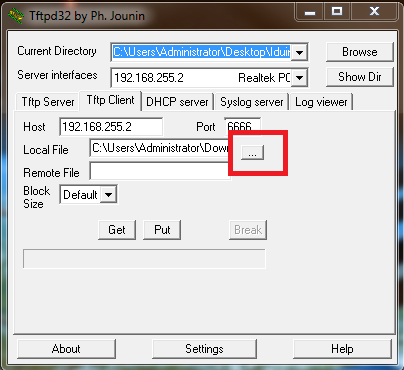Image resolution: width=404 pixels, height=370 pixels.
Task: Click the Put button
Action: [x=162, y=230]
